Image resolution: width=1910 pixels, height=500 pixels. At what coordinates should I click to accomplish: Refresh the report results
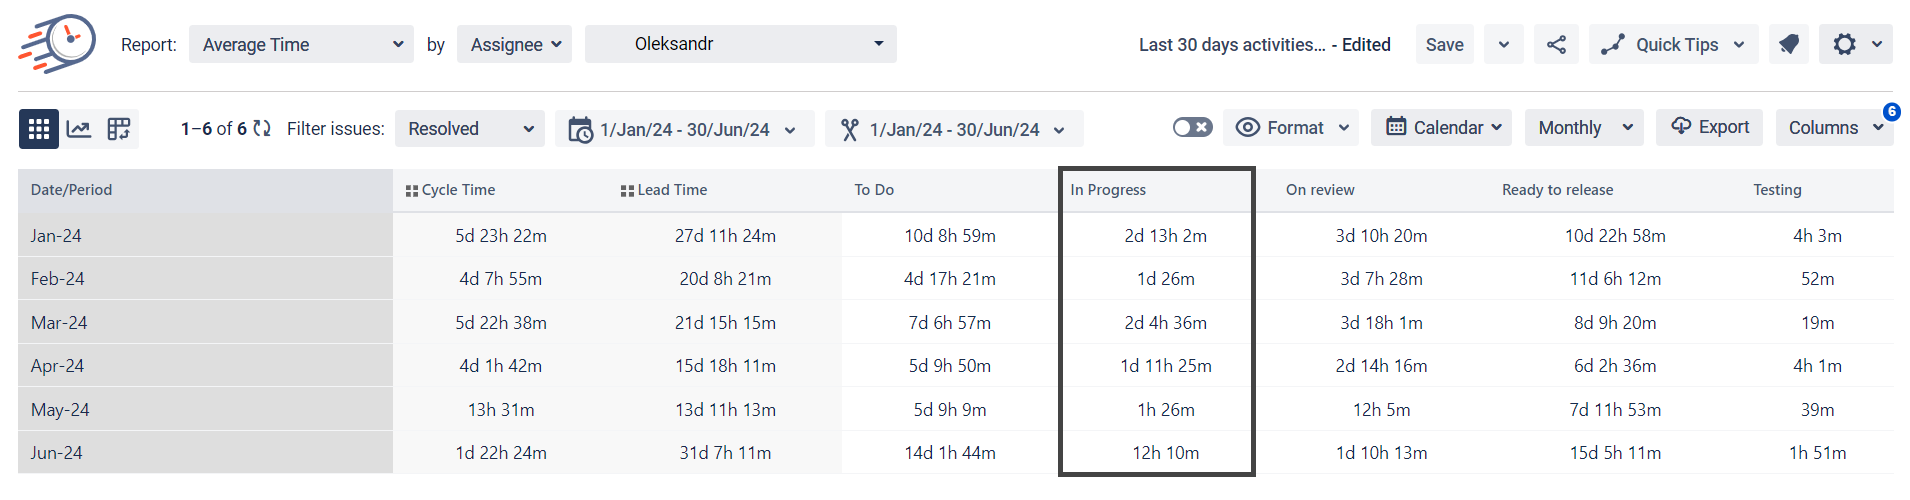point(262,129)
